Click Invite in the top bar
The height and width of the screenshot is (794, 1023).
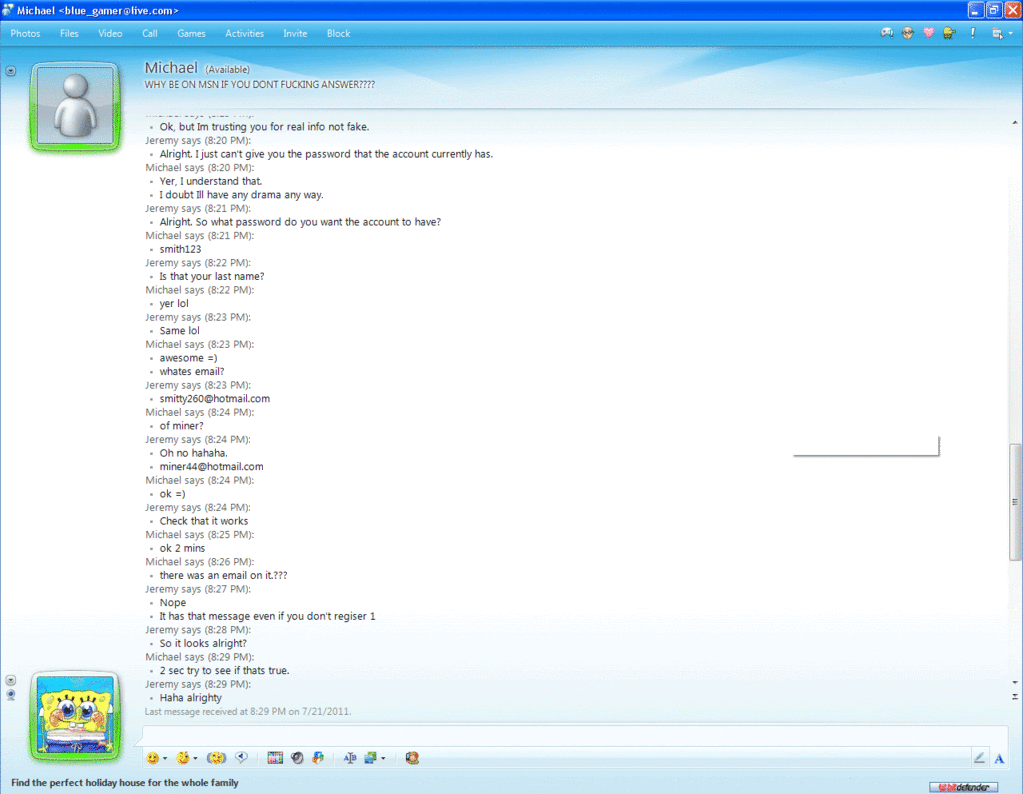click(295, 33)
